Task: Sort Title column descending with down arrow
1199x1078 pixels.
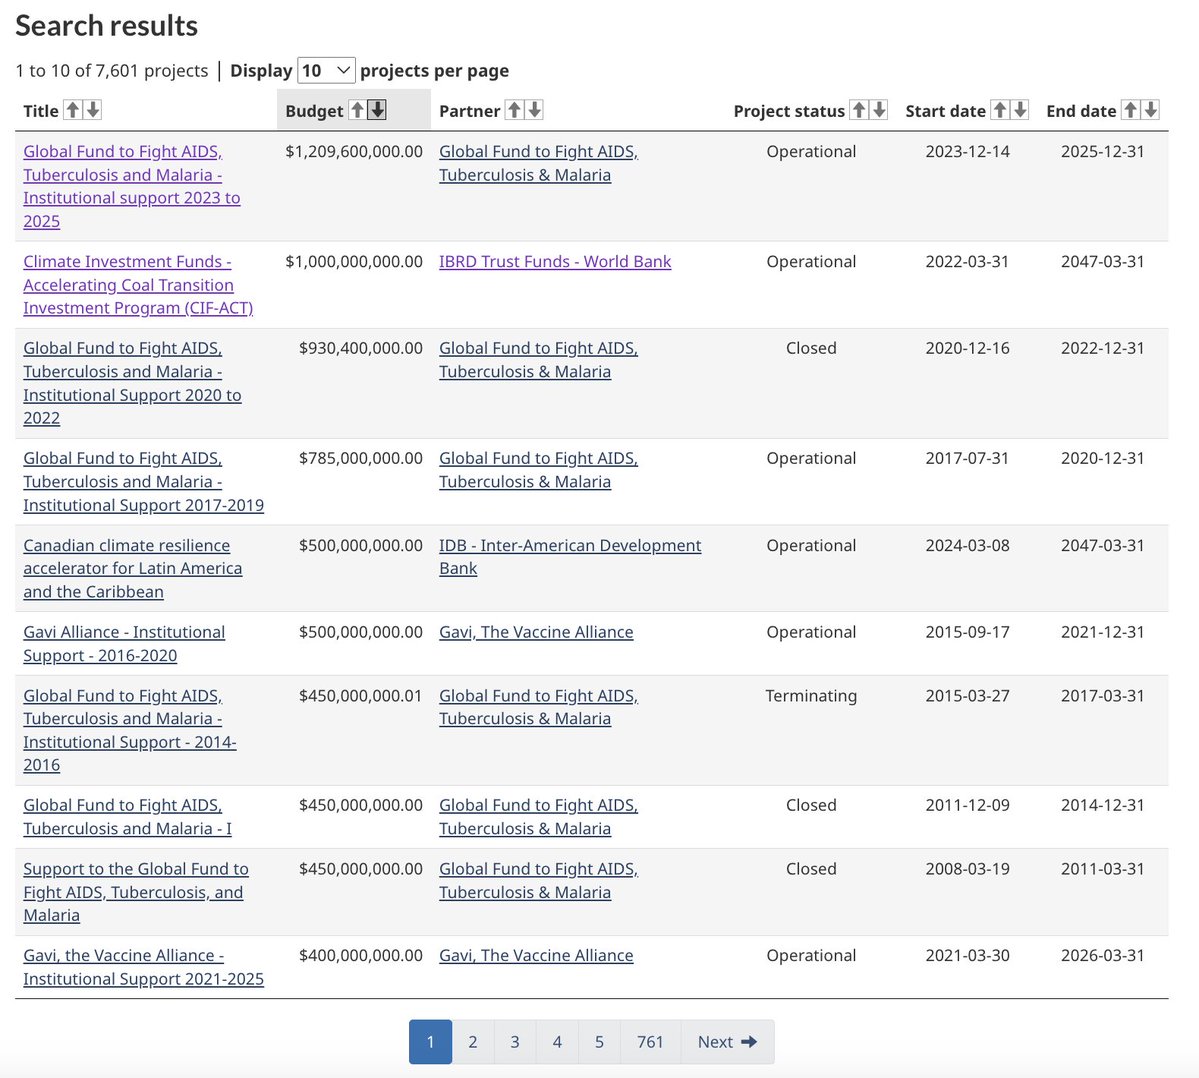Action: (93, 110)
